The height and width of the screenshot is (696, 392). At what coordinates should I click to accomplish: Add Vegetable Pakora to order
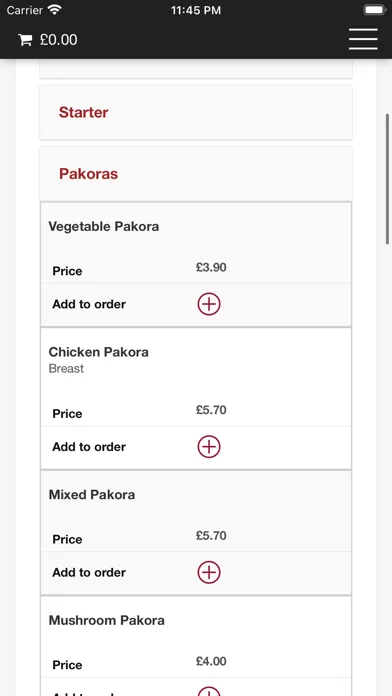(x=209, y=304)
